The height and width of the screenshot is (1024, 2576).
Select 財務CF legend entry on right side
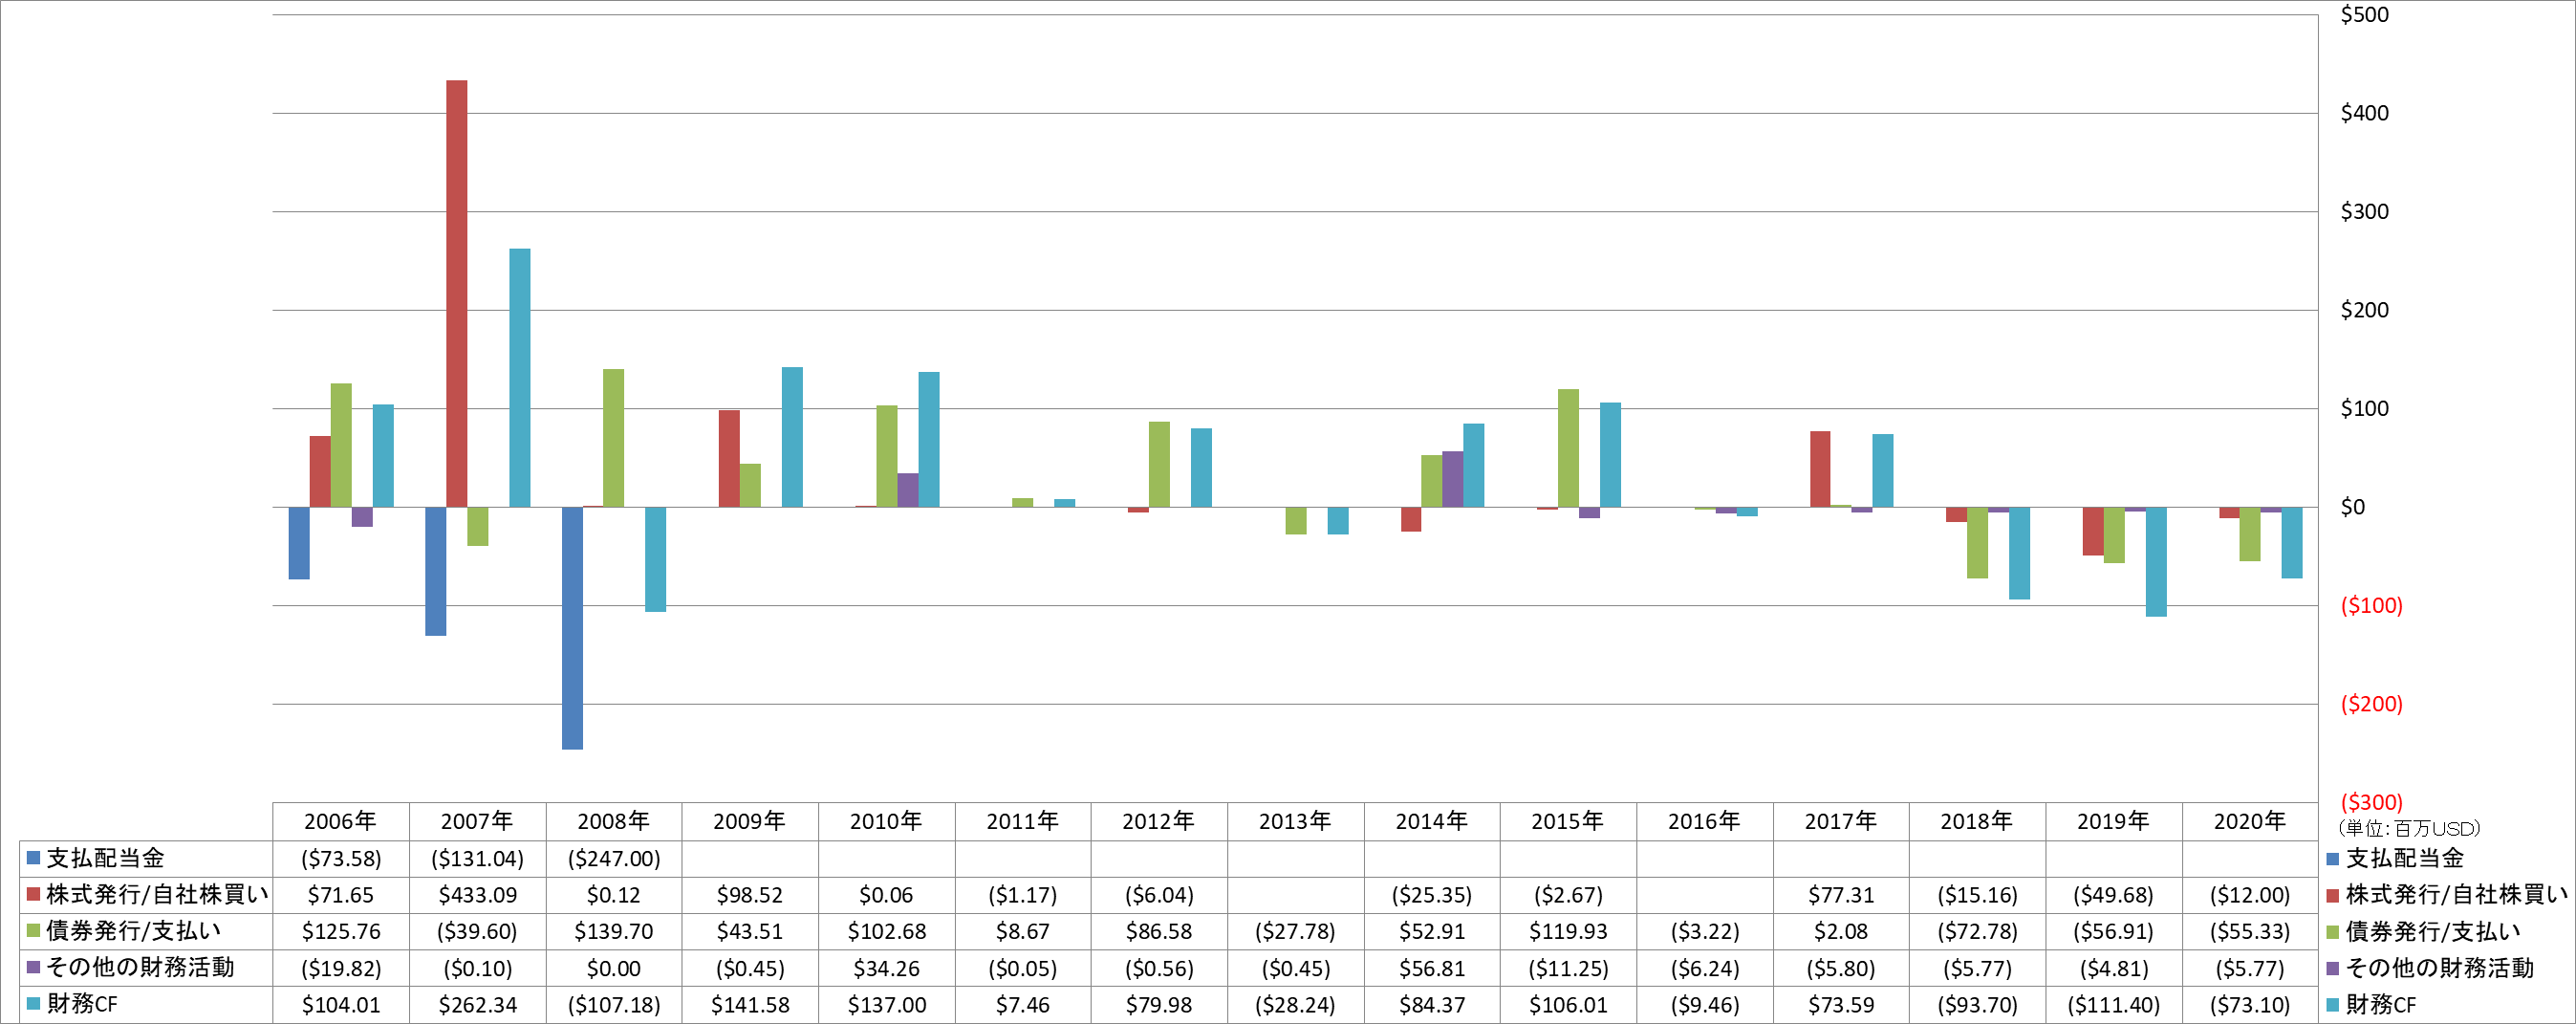pyautogui.click(x=2371, y=1004)
